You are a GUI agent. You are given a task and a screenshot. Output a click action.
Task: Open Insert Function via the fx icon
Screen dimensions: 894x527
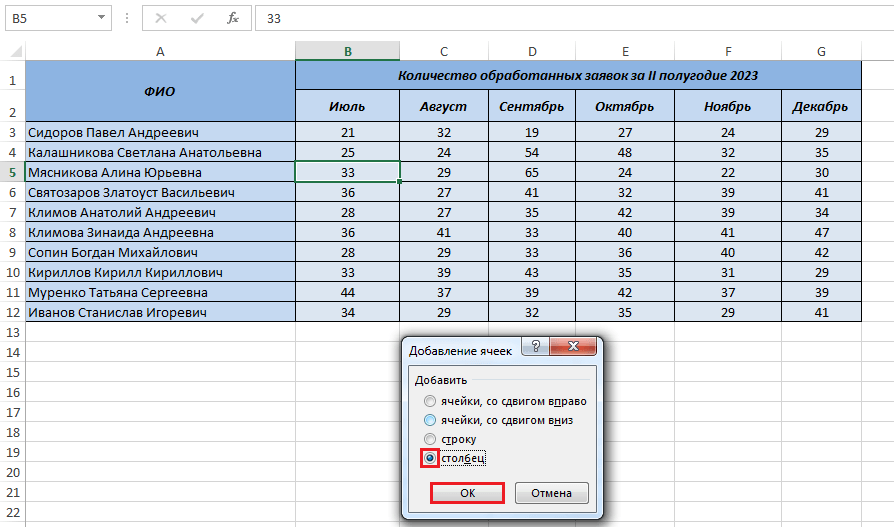click(232, 18)
